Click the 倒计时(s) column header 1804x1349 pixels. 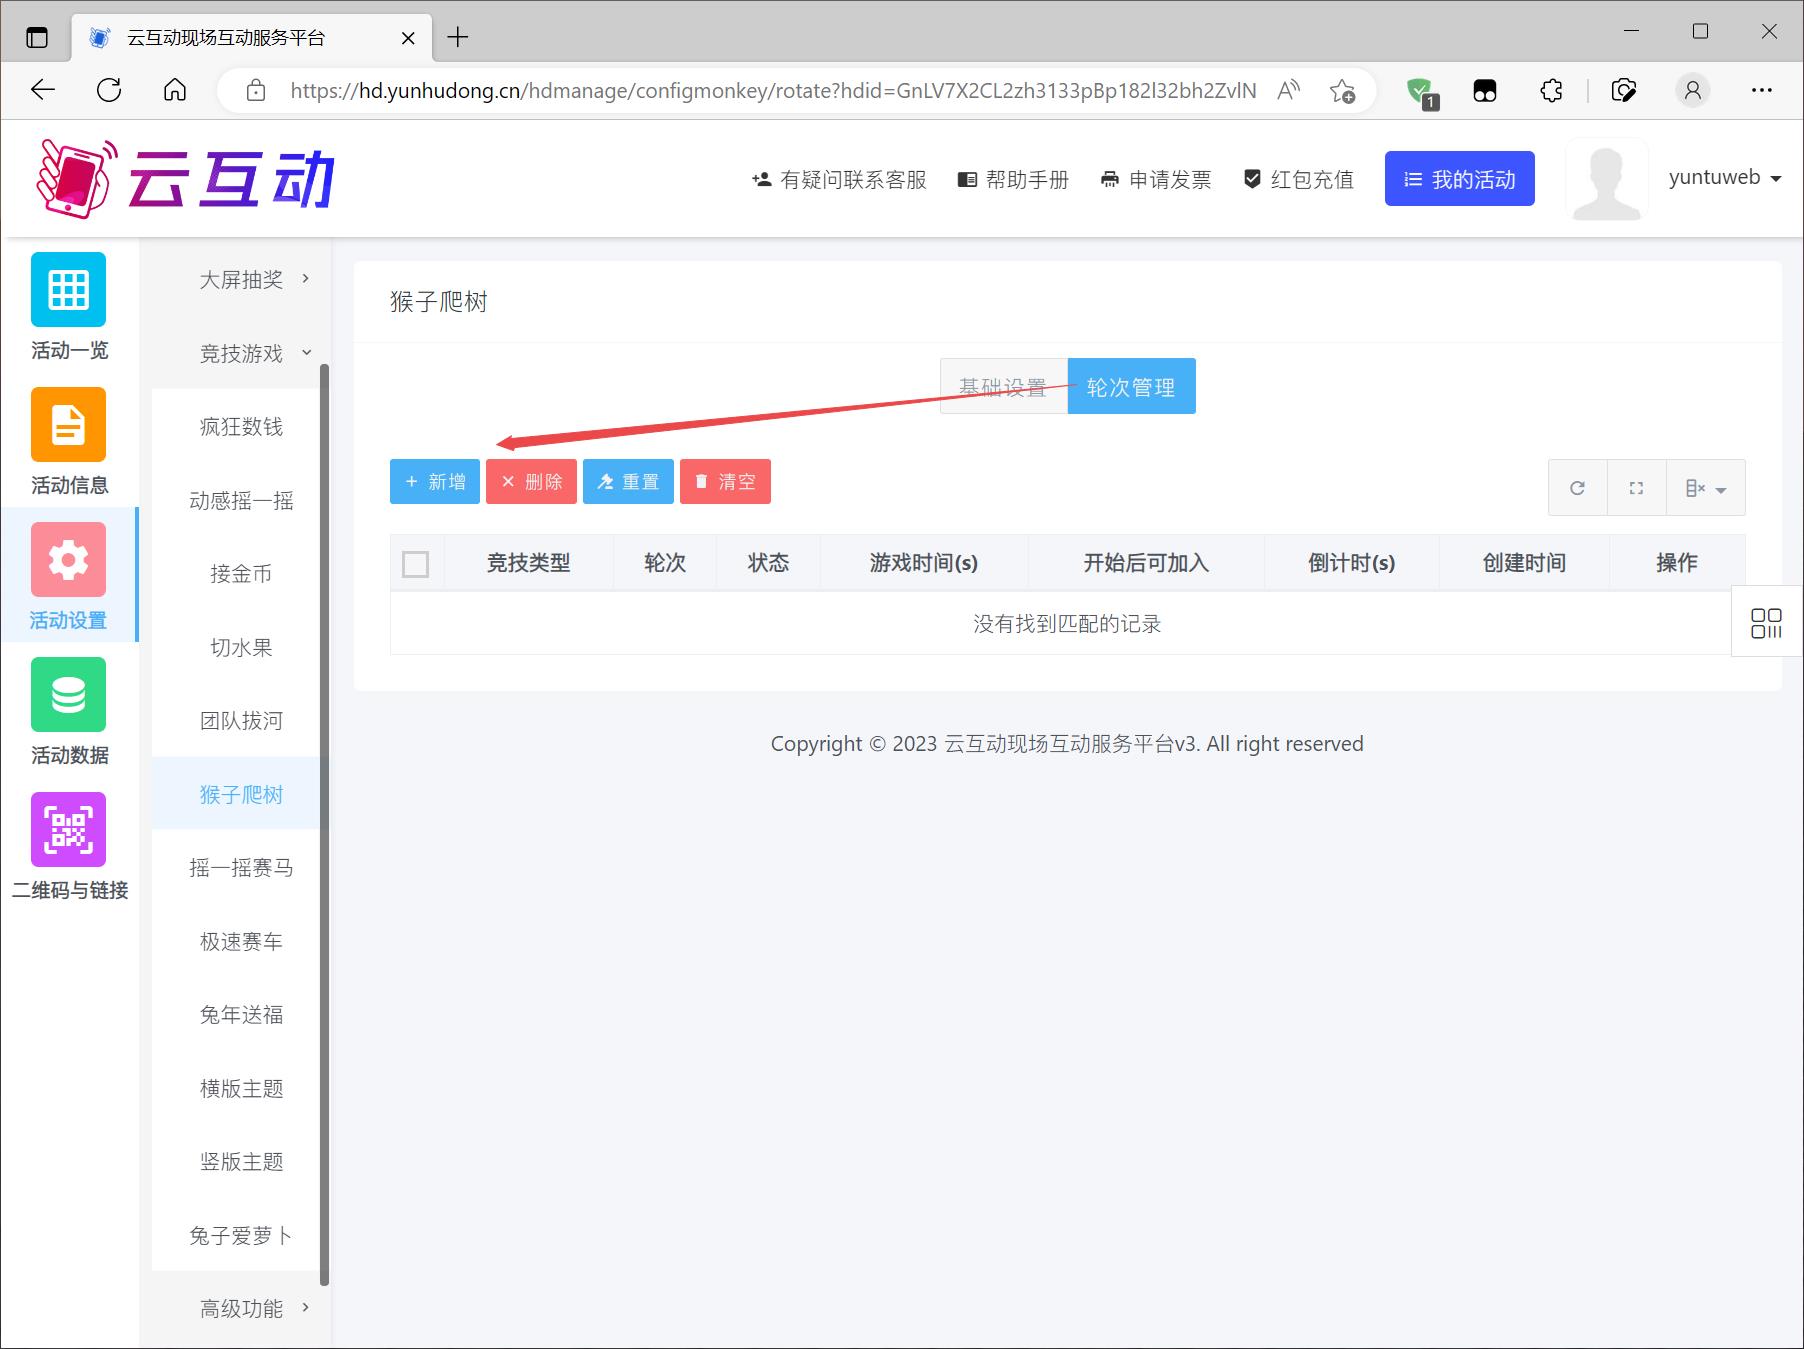(x=1351, y=563)
